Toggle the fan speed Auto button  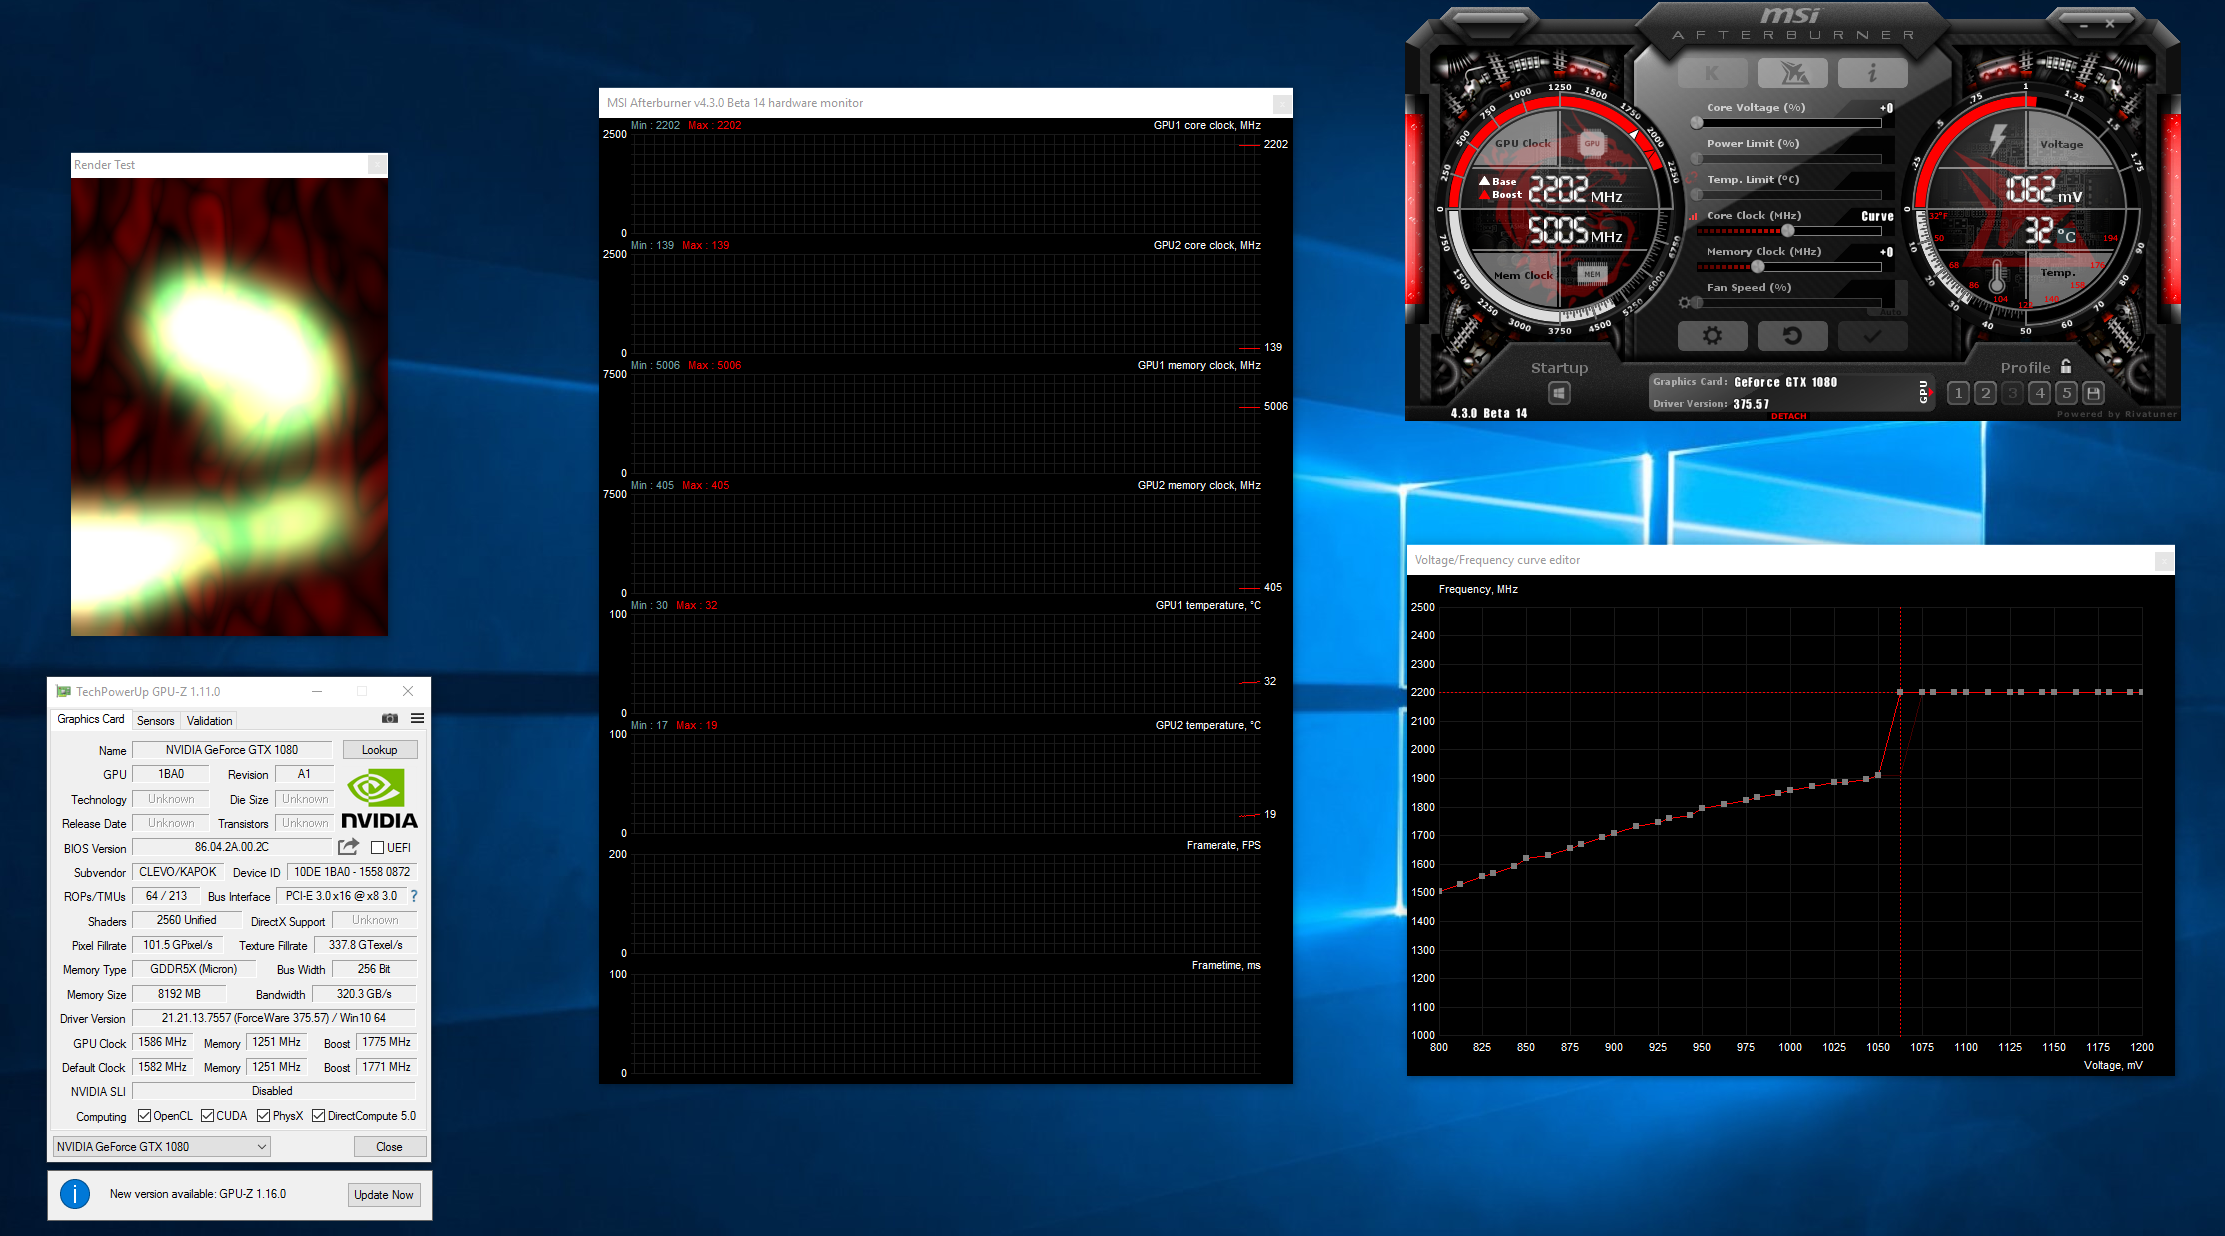click(x=1890, y=311)
